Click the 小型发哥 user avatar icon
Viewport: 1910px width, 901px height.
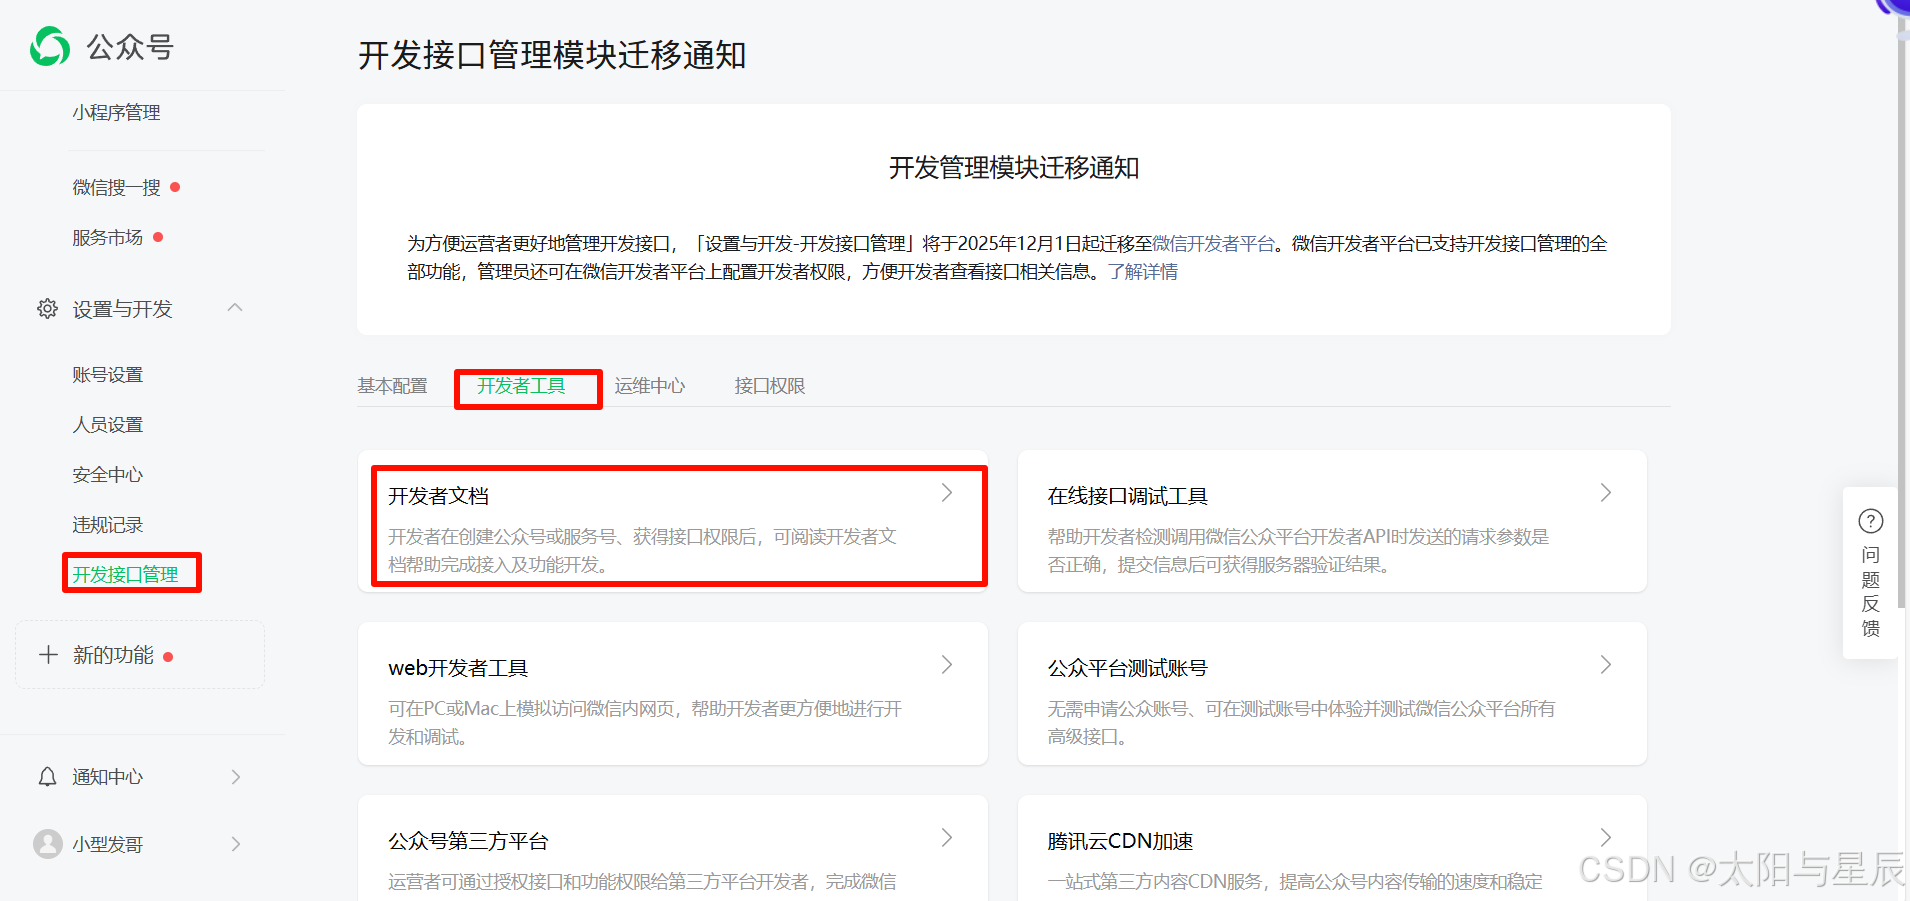tap(48, 844)
